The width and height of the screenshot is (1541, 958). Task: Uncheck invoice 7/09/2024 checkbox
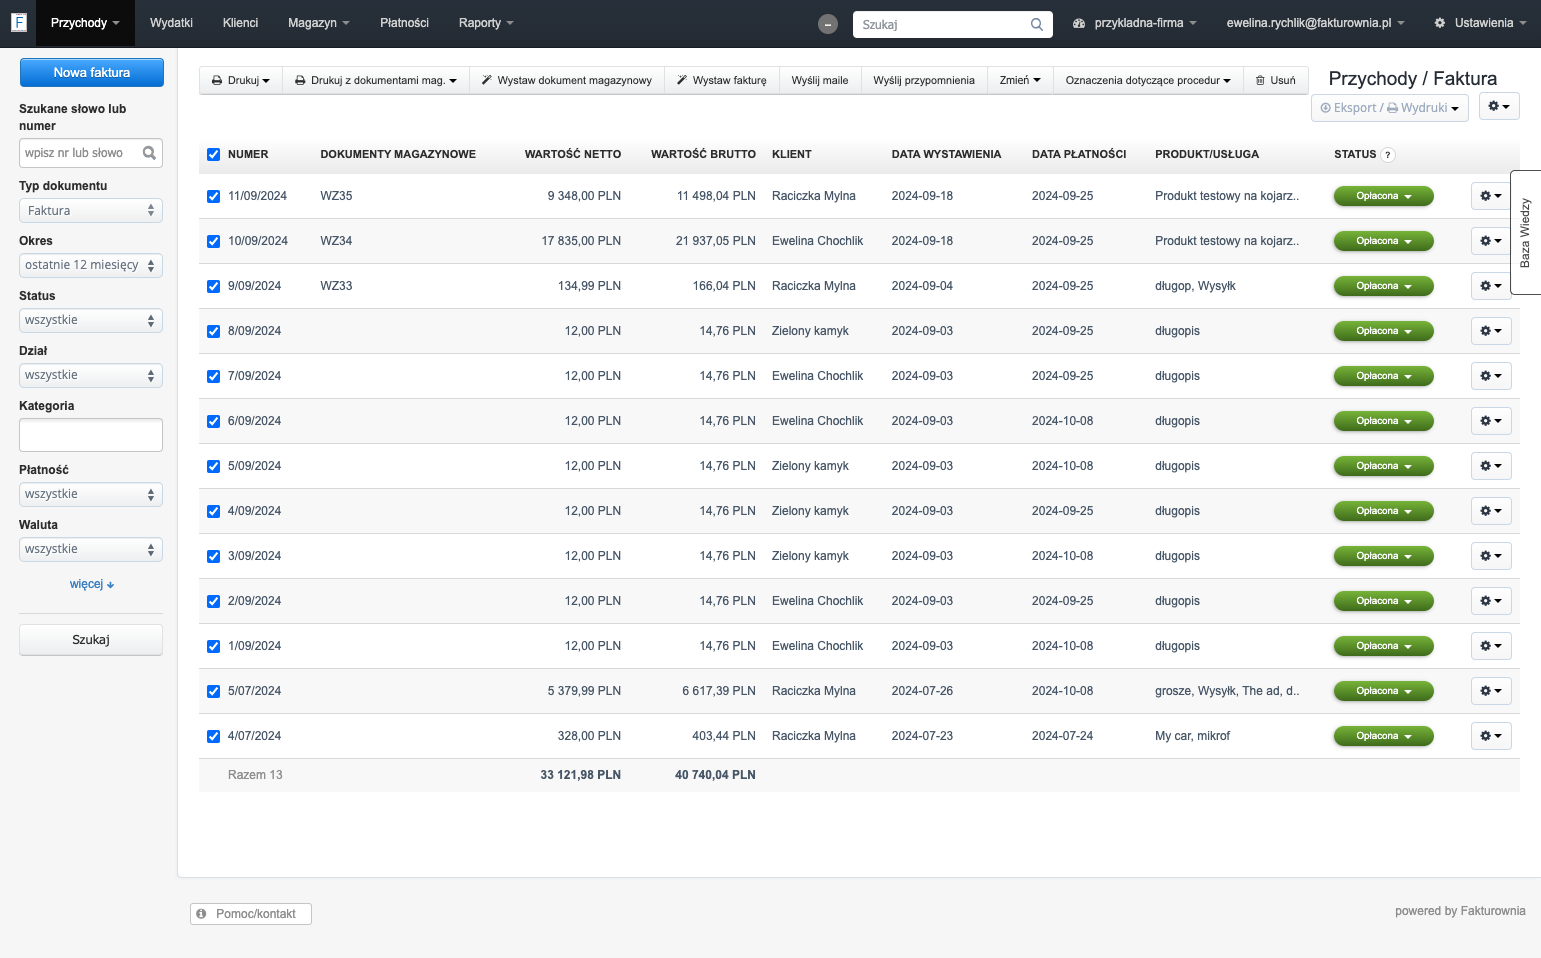click(x=213, y=376)
